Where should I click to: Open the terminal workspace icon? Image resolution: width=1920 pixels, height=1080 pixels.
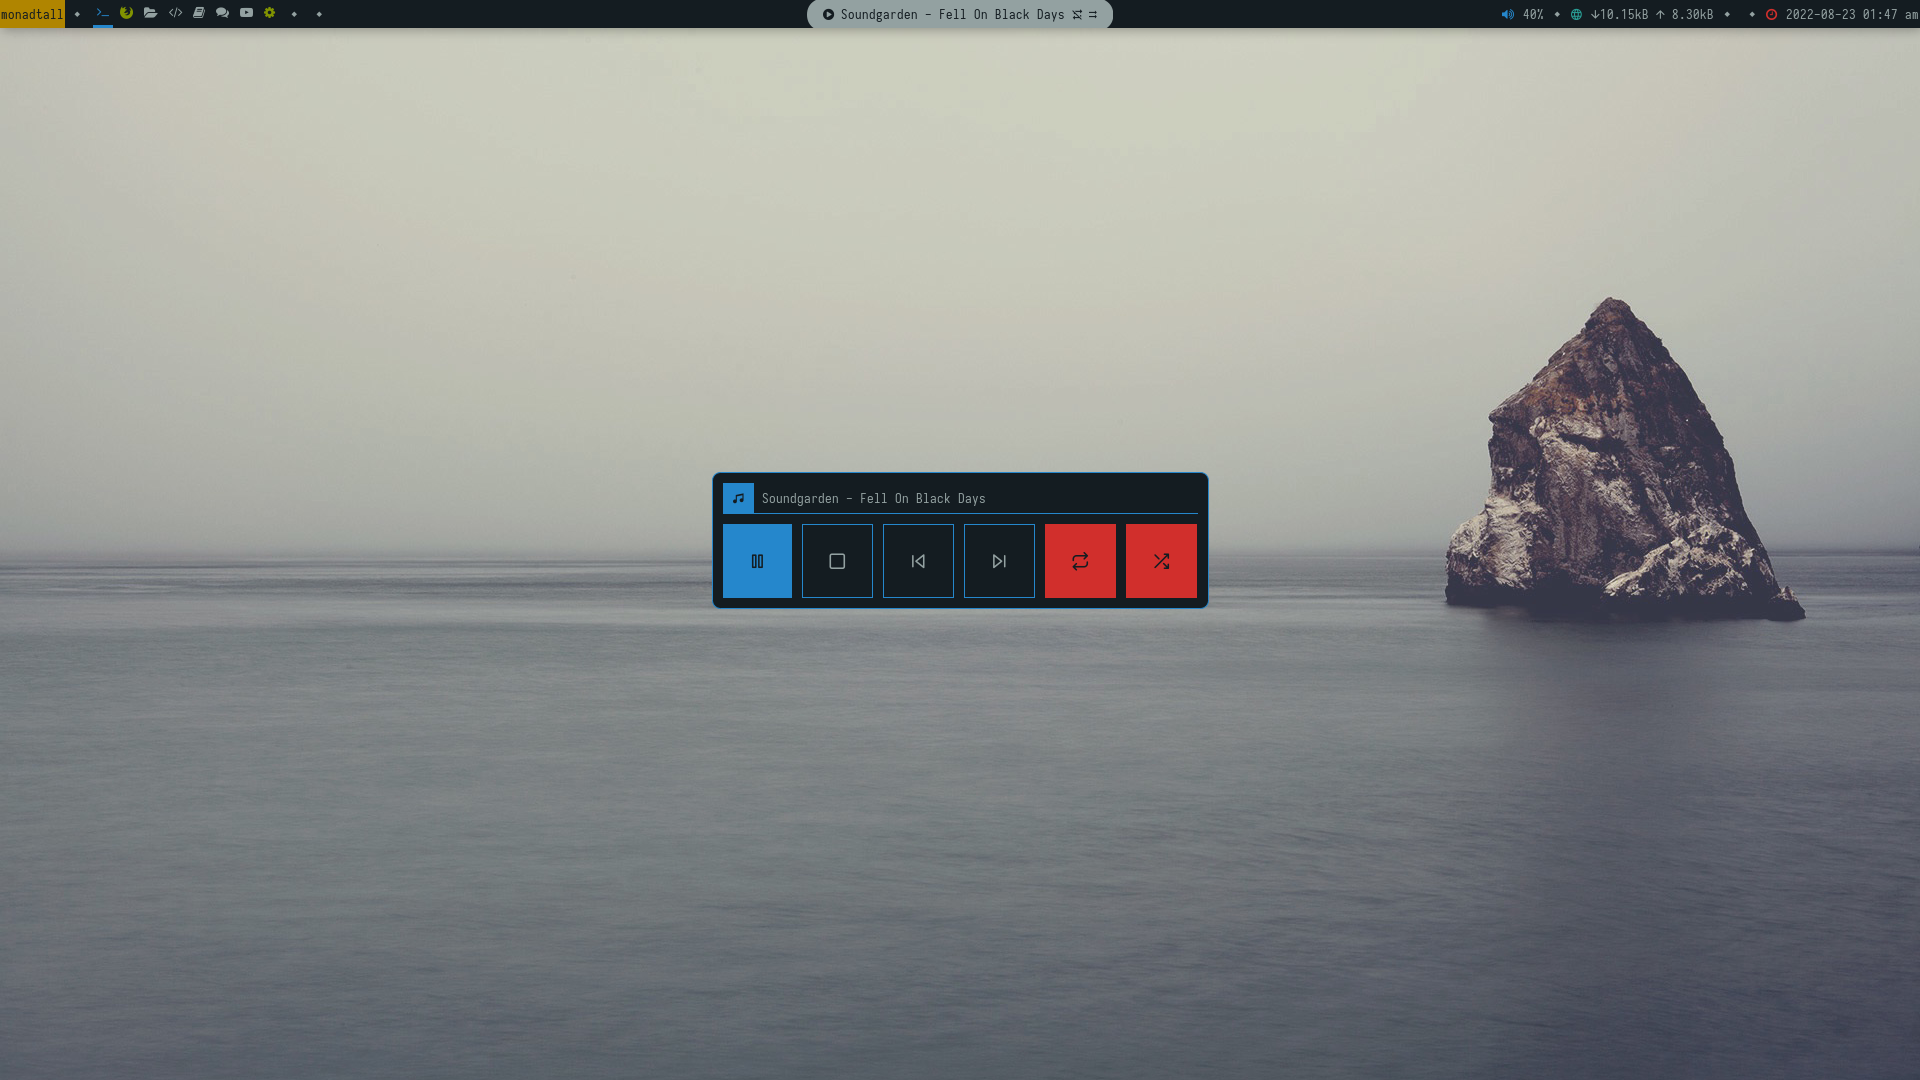102,13
